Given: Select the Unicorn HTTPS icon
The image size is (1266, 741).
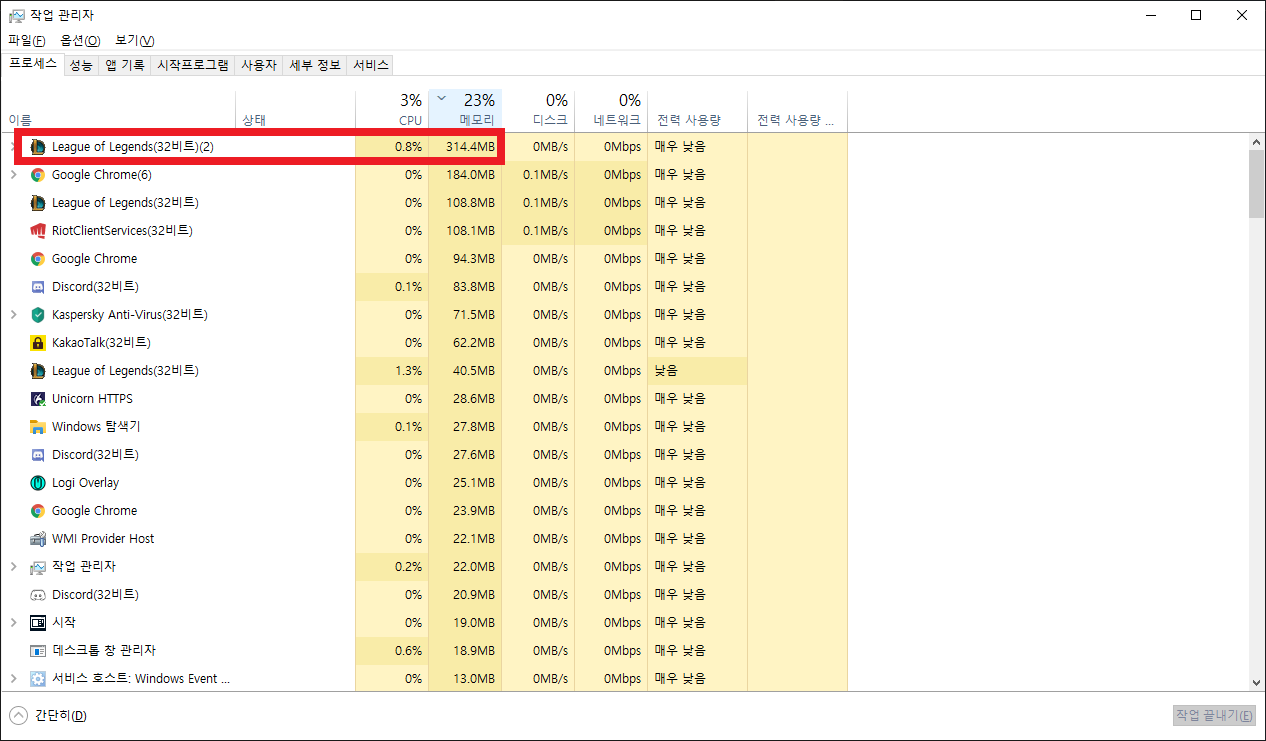Looking at the screenshot, I should pyautogui.click(x=38, y=399).
